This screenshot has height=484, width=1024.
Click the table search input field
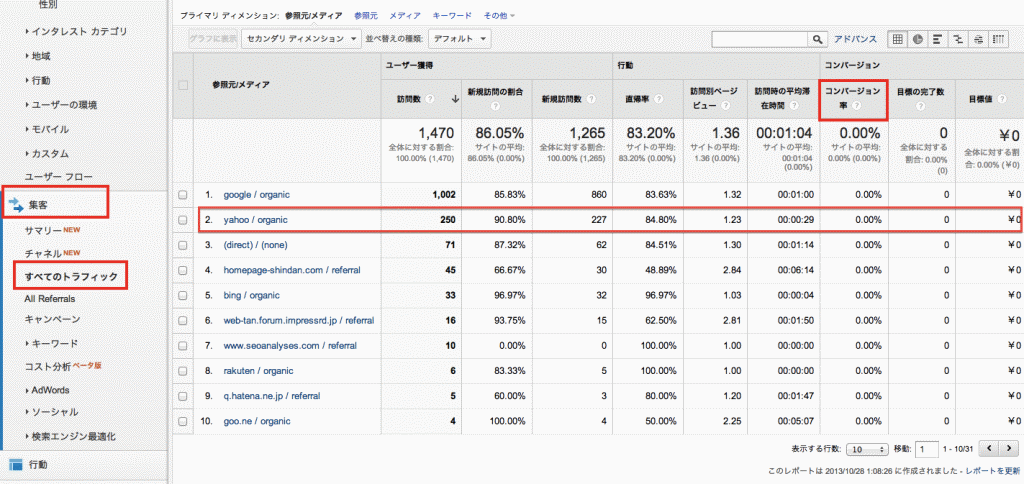tap(759, 39)
